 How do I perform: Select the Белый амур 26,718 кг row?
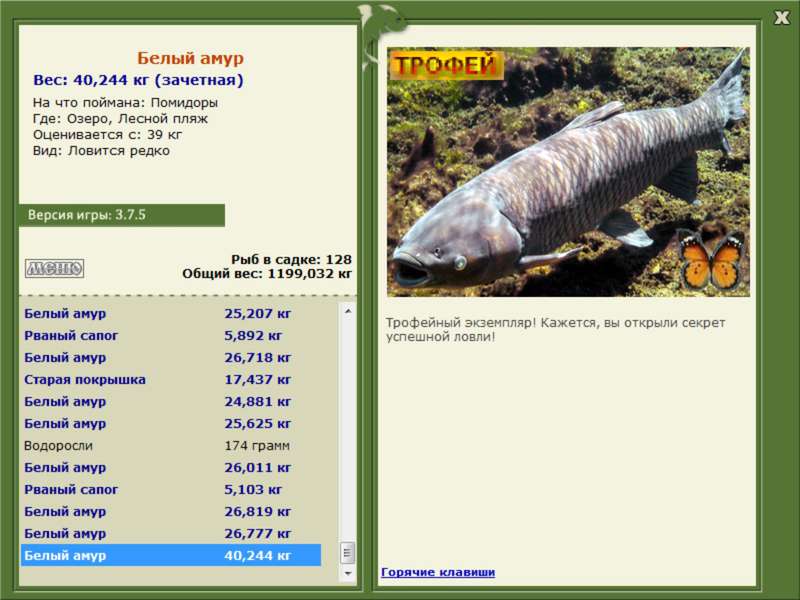(x=171, y=357)
